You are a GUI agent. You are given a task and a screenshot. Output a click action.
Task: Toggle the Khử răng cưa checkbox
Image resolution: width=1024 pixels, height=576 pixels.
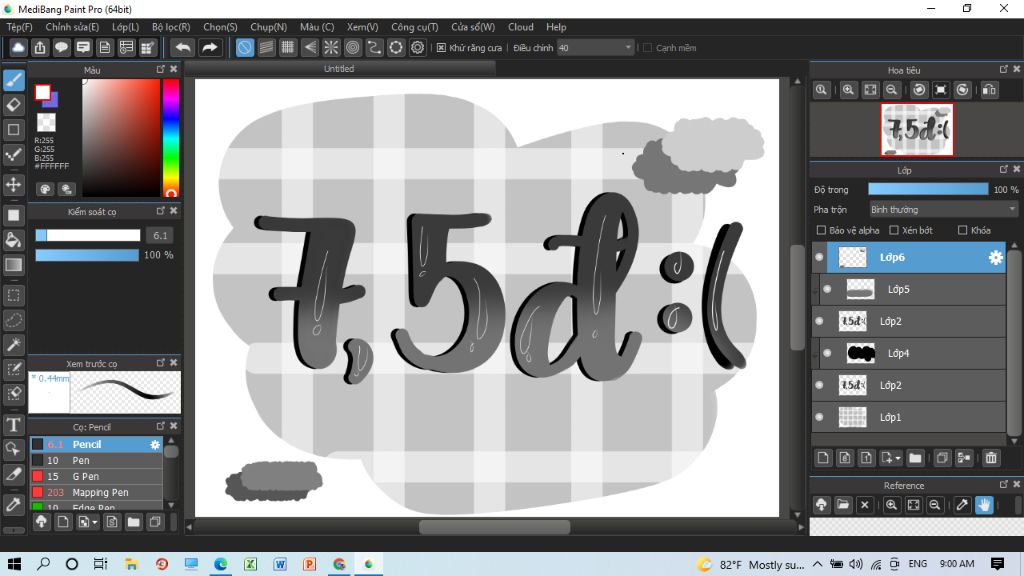tap(441, 48)
